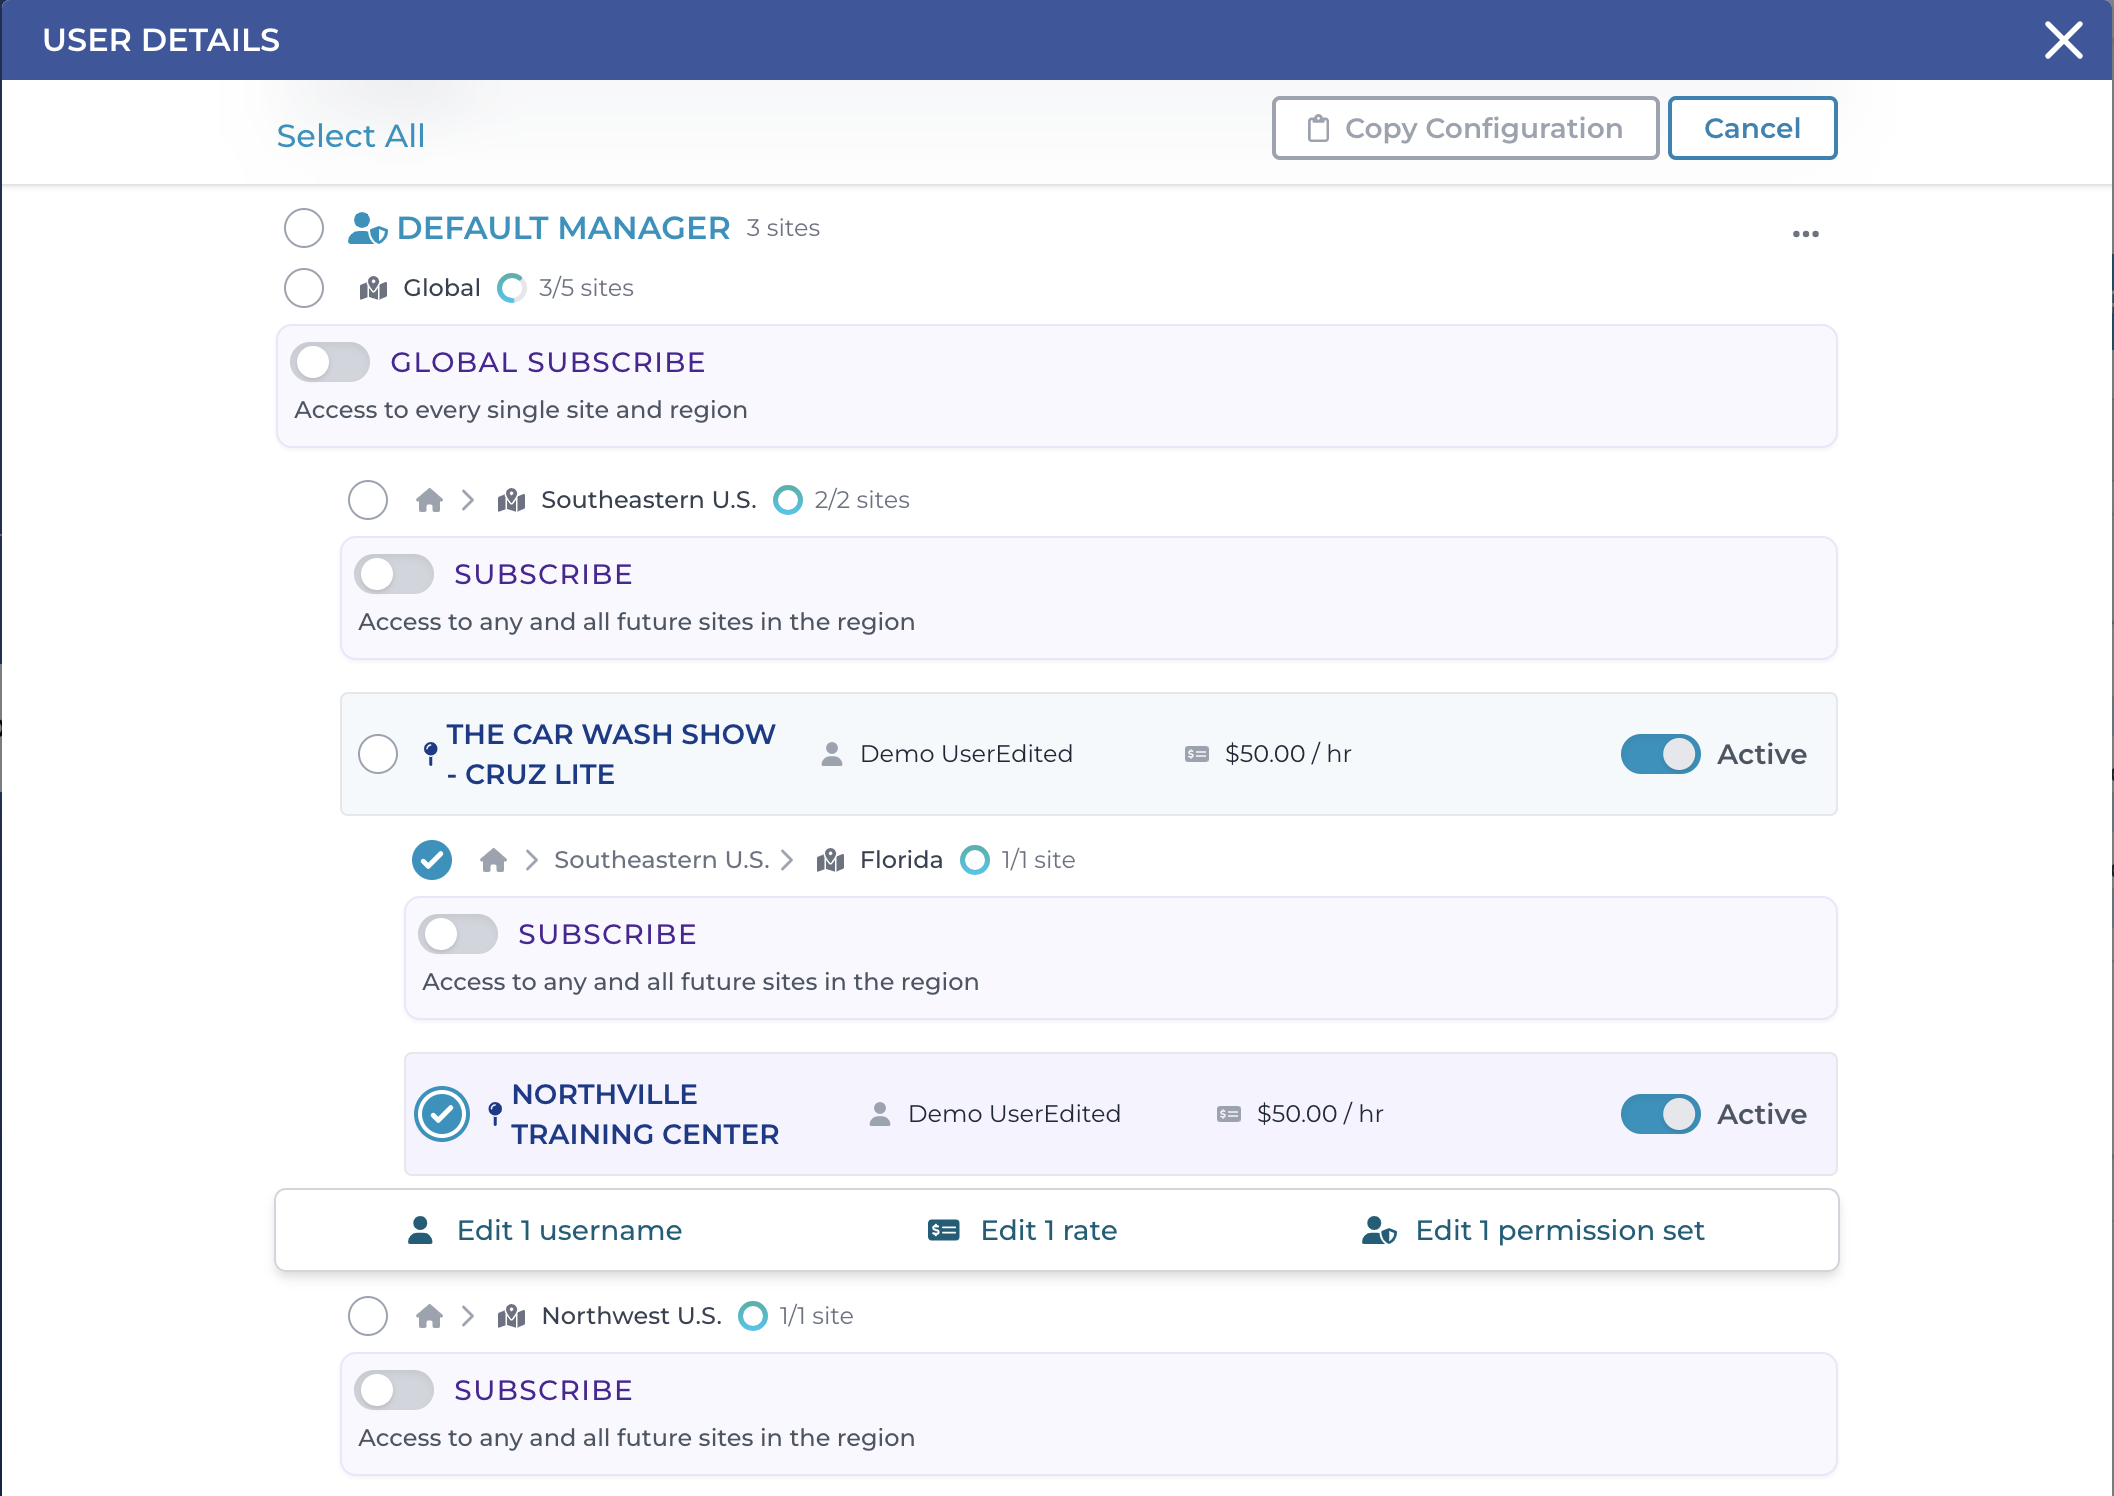
Task: Enable the Global Subscribe toggle
Action: click(x=330, y=362)
